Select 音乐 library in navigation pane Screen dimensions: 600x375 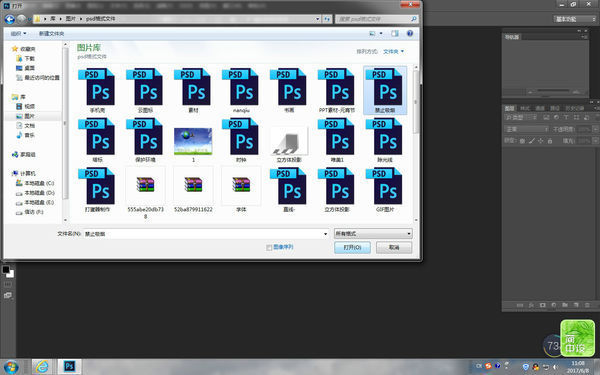coord(26,135)
